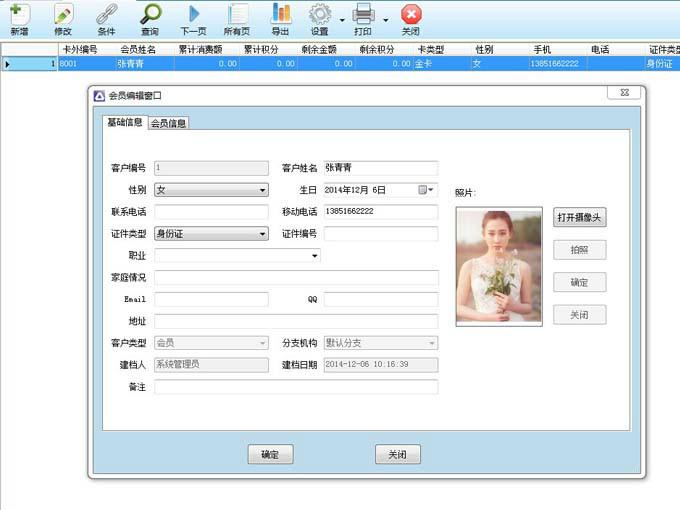The width and height of the screenshot is (680, 510).
Task: Click the 打印 (Print) printer icon
Action: pos(363,20)
